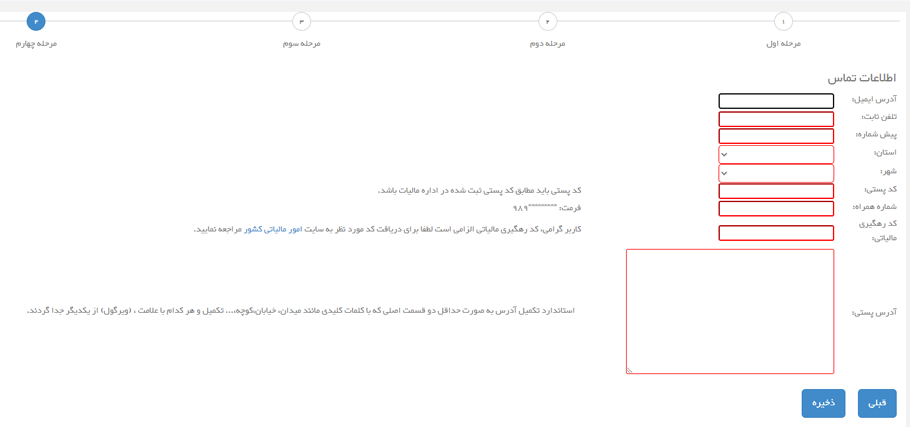This screenshot has height=427, width=910.
Task: Click the شهر label
Action: tap(888, 172)
